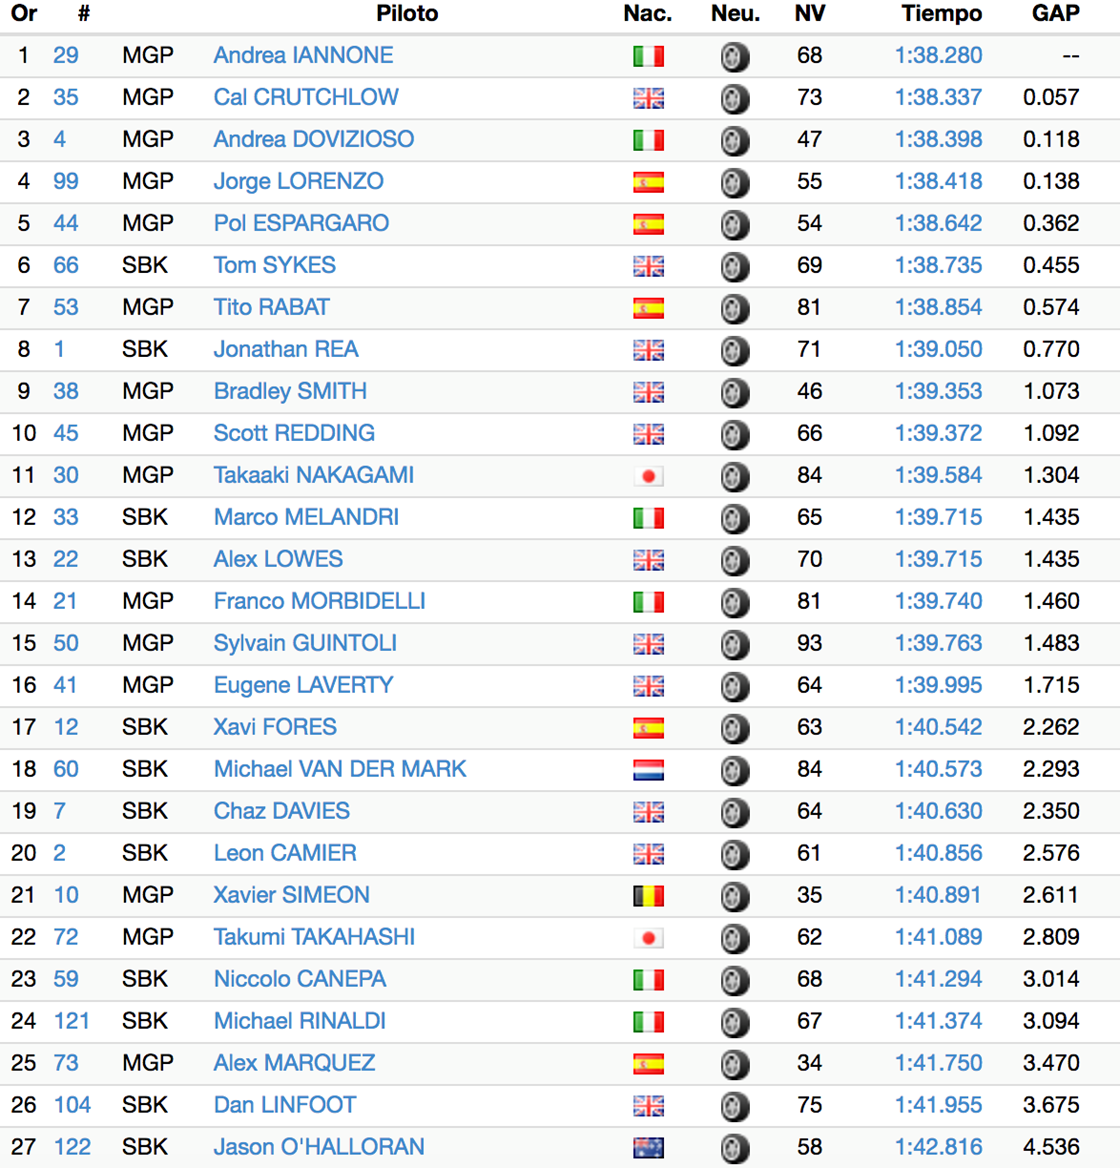Click MGP class in Tito RABAT row

coord(148,307)
